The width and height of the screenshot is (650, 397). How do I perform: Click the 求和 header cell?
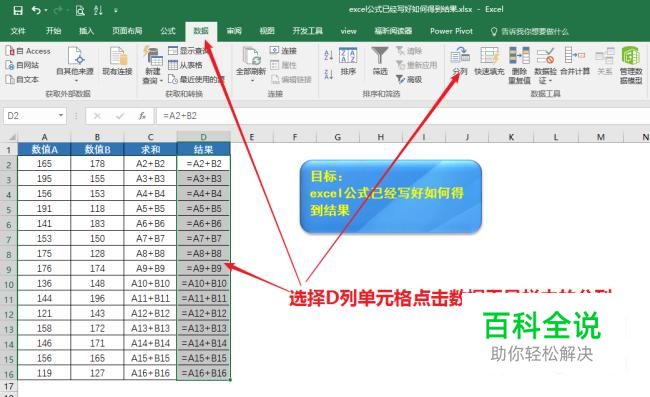click(150, 150)
